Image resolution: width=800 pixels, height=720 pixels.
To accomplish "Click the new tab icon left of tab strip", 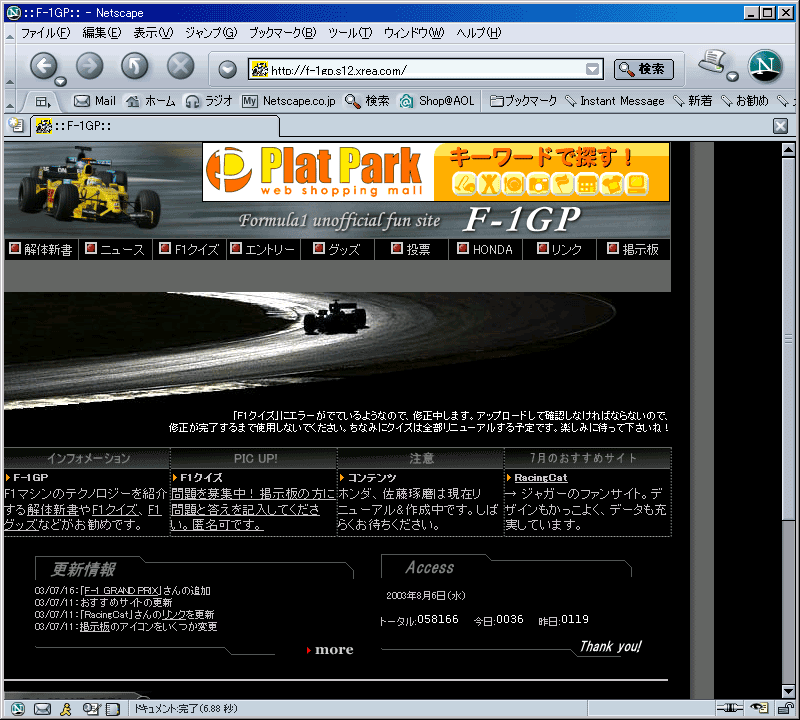I will 17,125.
